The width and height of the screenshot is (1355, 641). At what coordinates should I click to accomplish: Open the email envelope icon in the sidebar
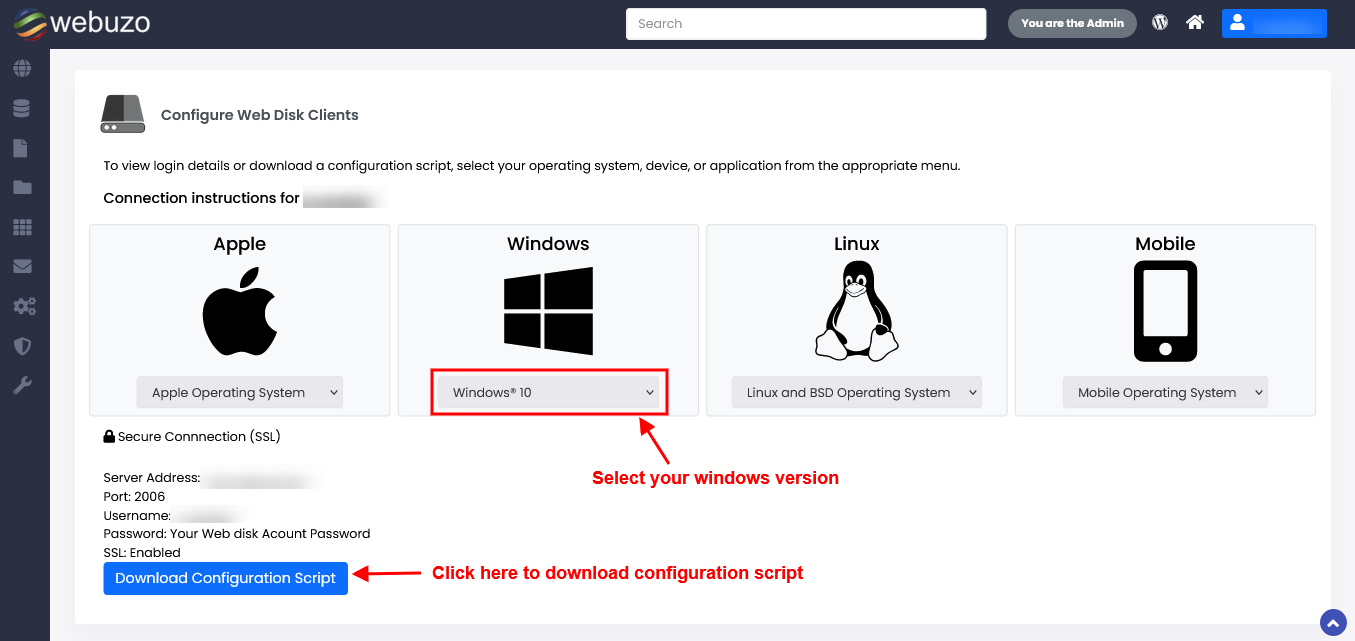(24, 266)
